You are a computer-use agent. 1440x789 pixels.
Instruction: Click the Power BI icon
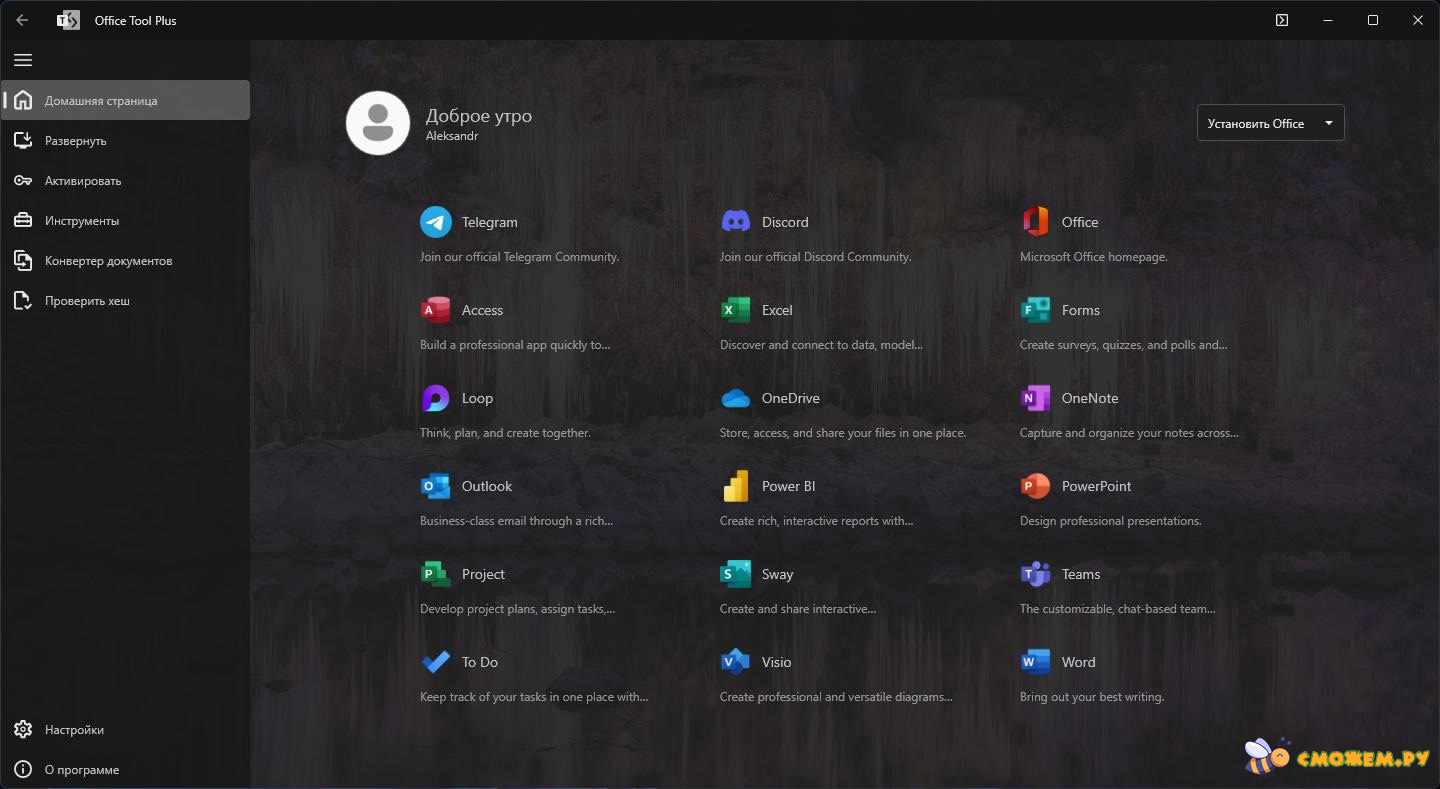(x=736, y=486)
